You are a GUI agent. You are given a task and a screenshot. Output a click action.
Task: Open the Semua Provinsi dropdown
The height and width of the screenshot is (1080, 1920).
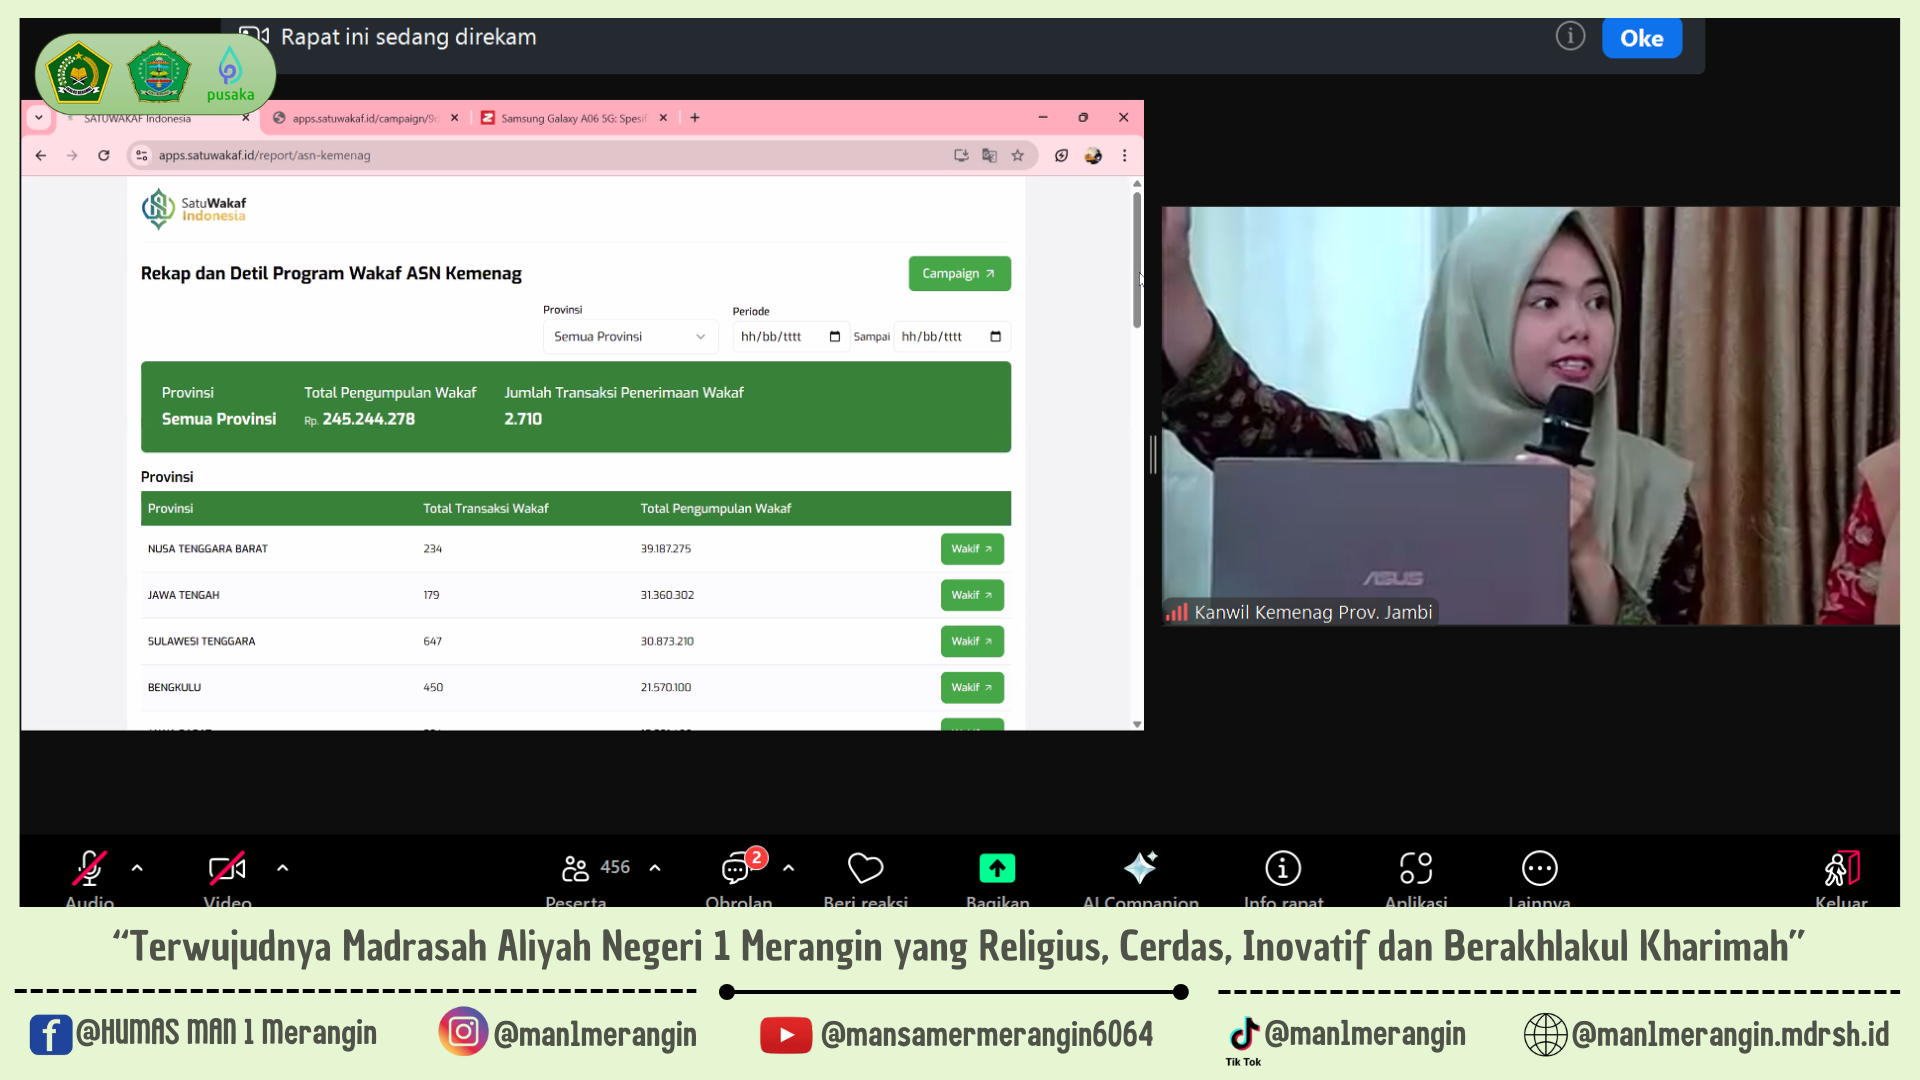629,337
